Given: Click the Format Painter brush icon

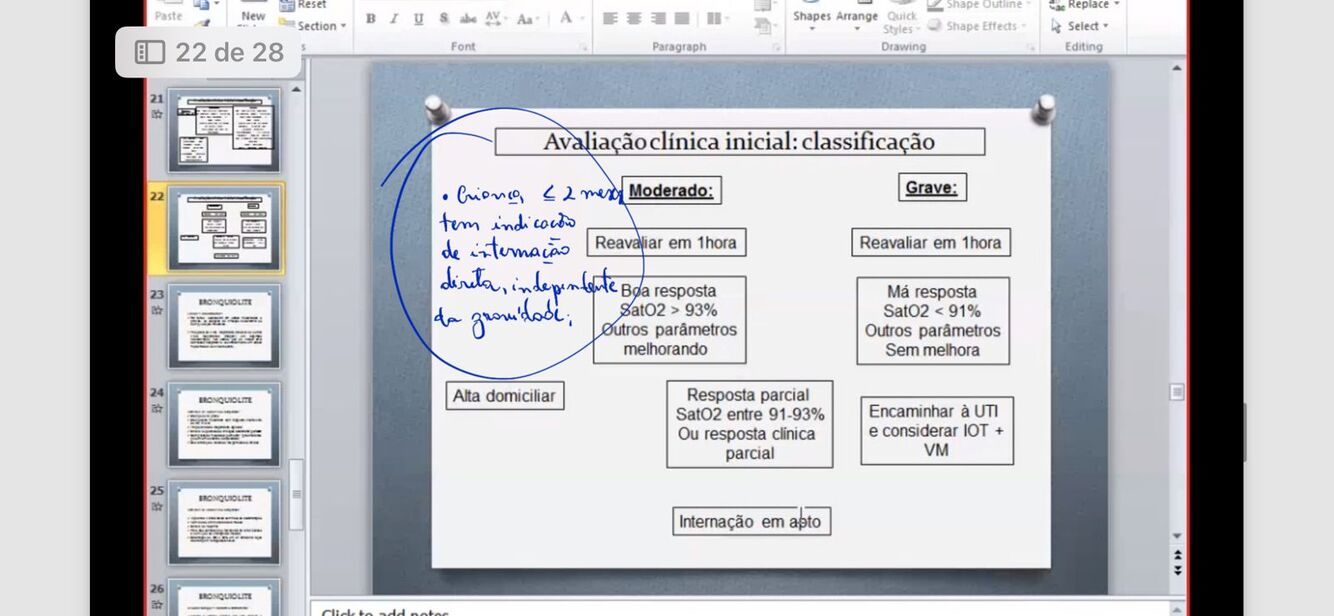Looking at the screenshot, I should click(x=202, y=24).
